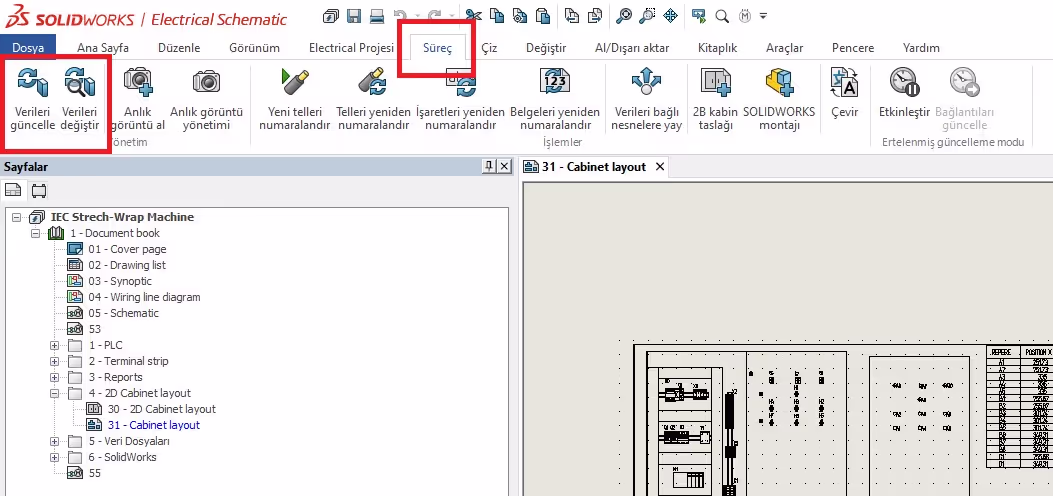Image resolution: width=1053 pixels, height=496 pixels.
Task: Click Telleri yeniden numaralandır
Action: (x=373, y=83)
